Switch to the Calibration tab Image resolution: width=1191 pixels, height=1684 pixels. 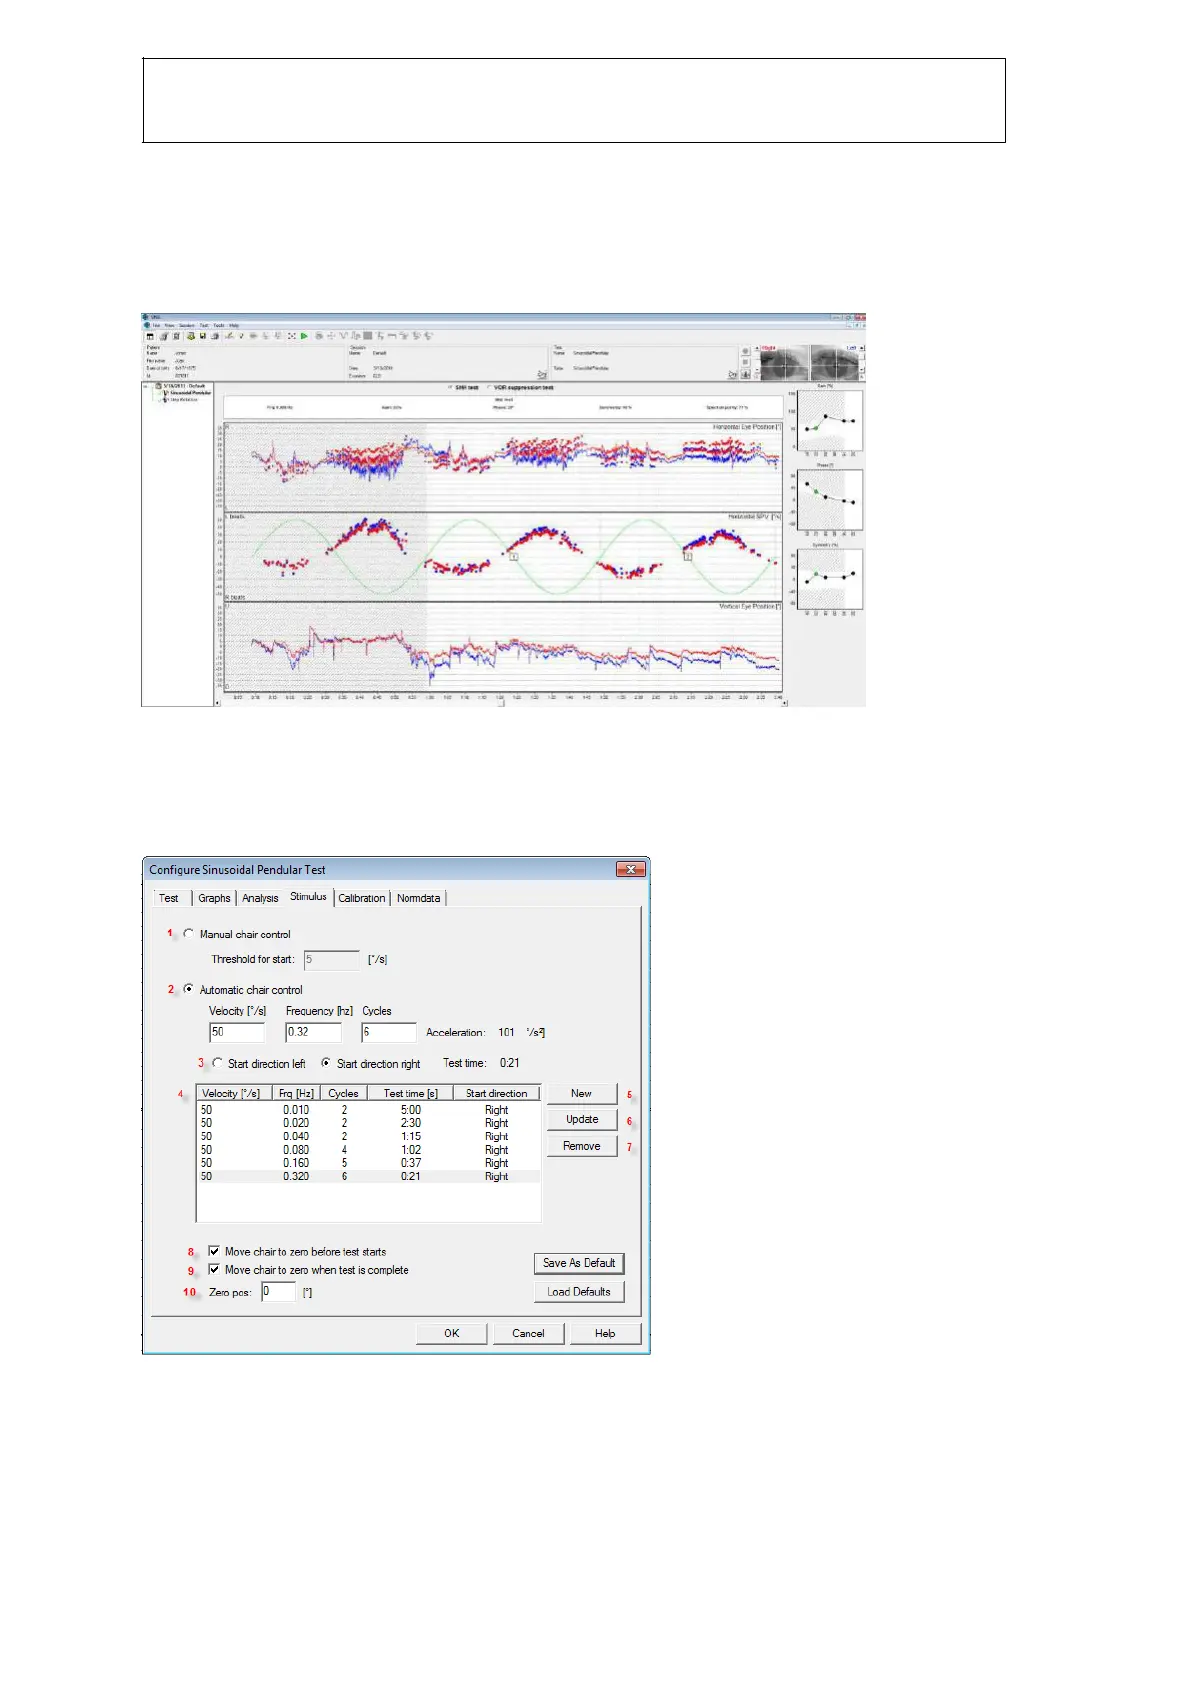[x=362, y=898]
